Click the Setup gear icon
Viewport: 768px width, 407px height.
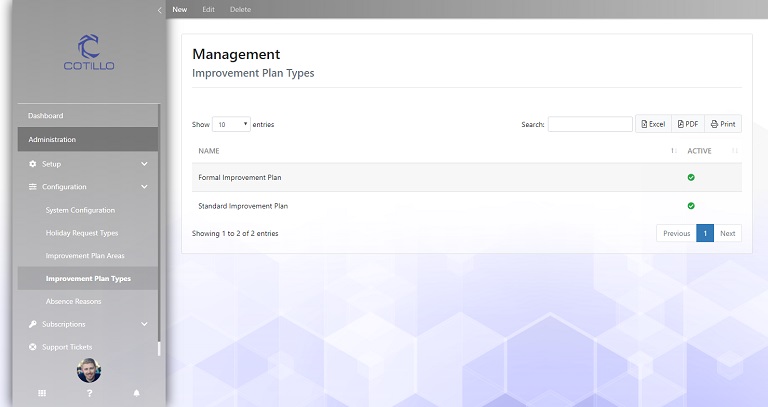32,164
